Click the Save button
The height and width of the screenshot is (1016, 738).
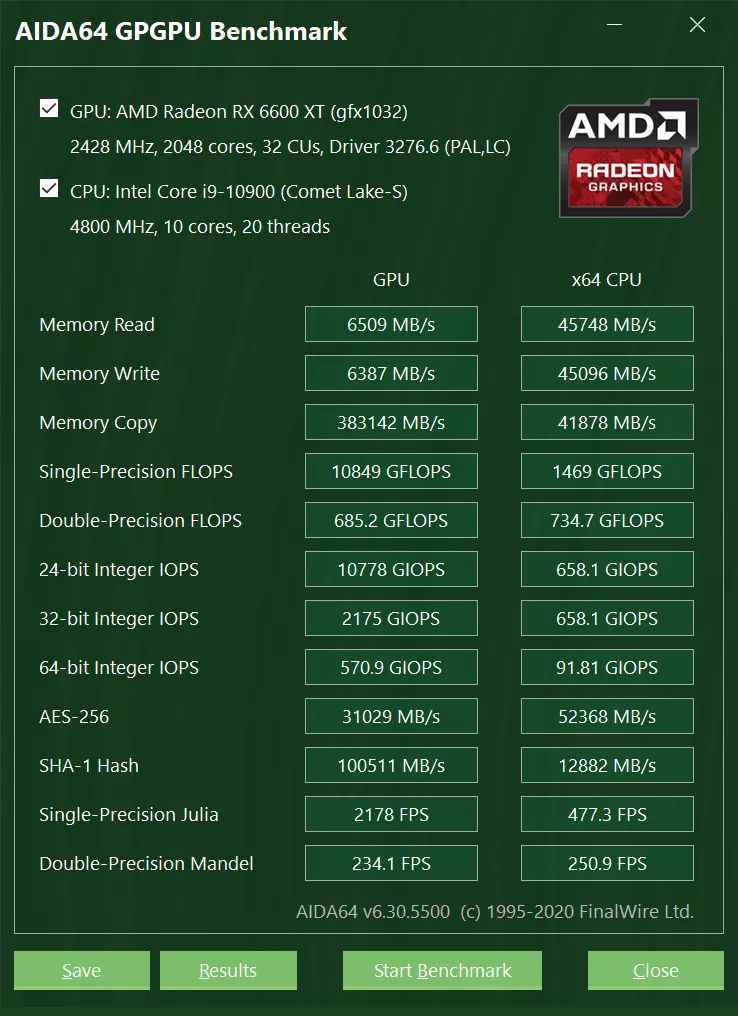tap(82, 970)
